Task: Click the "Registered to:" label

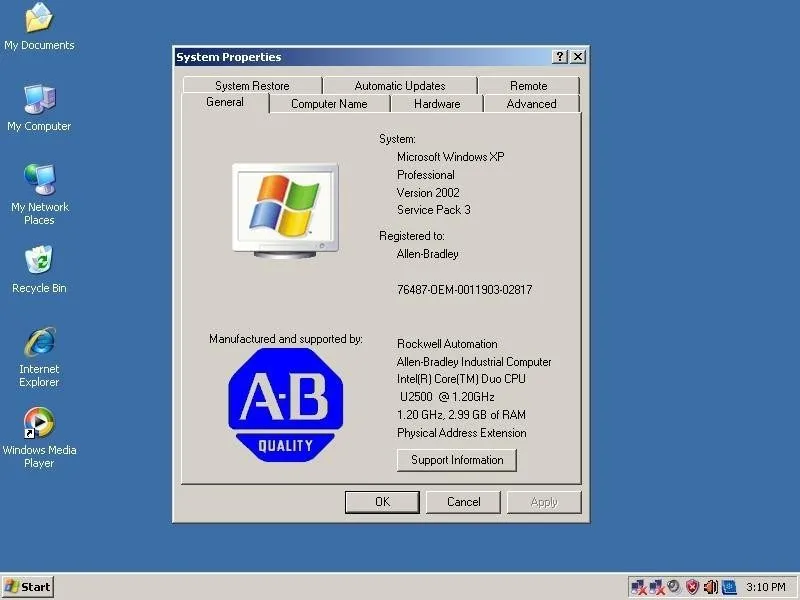Action: pos(412,236)
